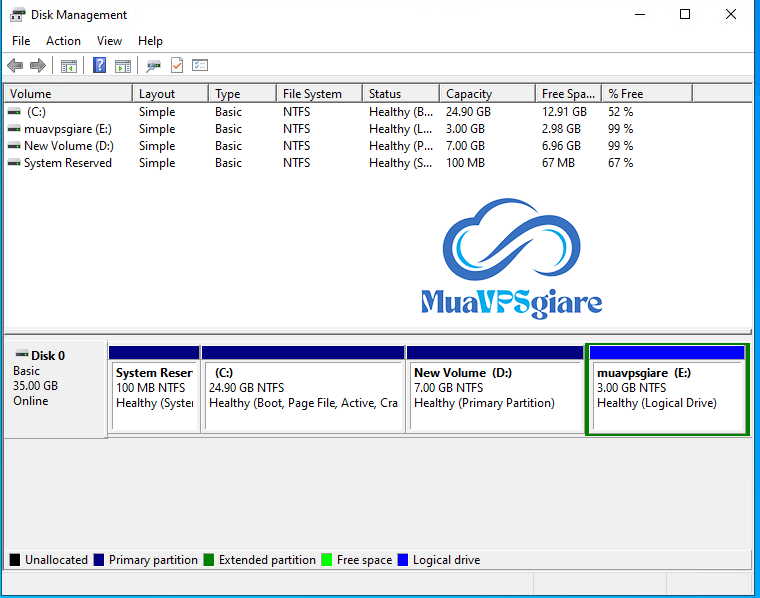Click the Back arrow toolbar icon
This screenshot has width=760, height=598.
tap(15, 66)
